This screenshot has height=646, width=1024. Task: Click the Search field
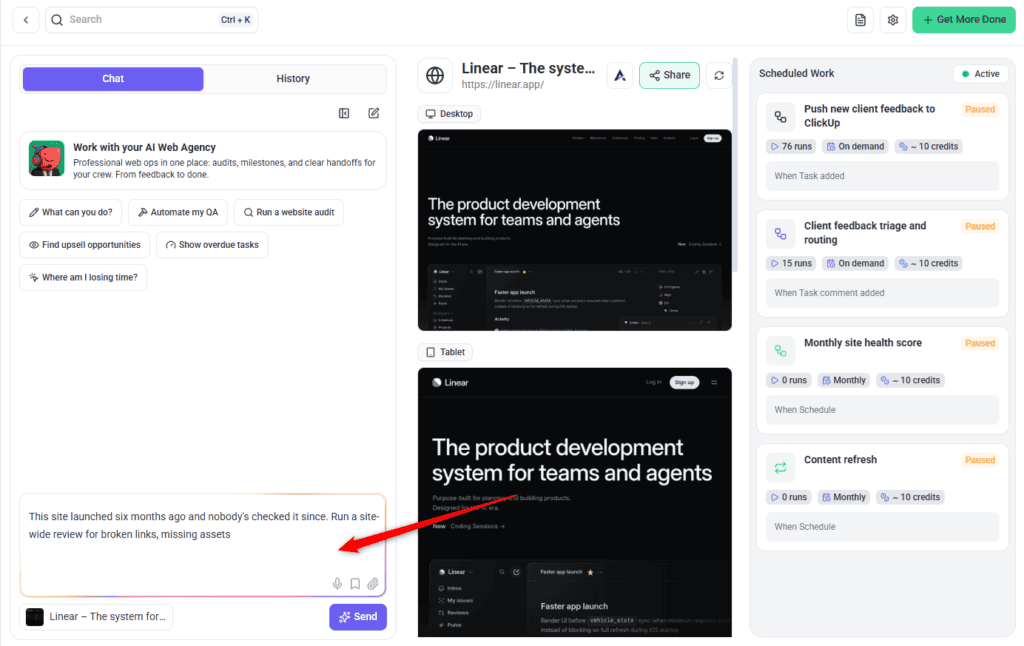152,20
